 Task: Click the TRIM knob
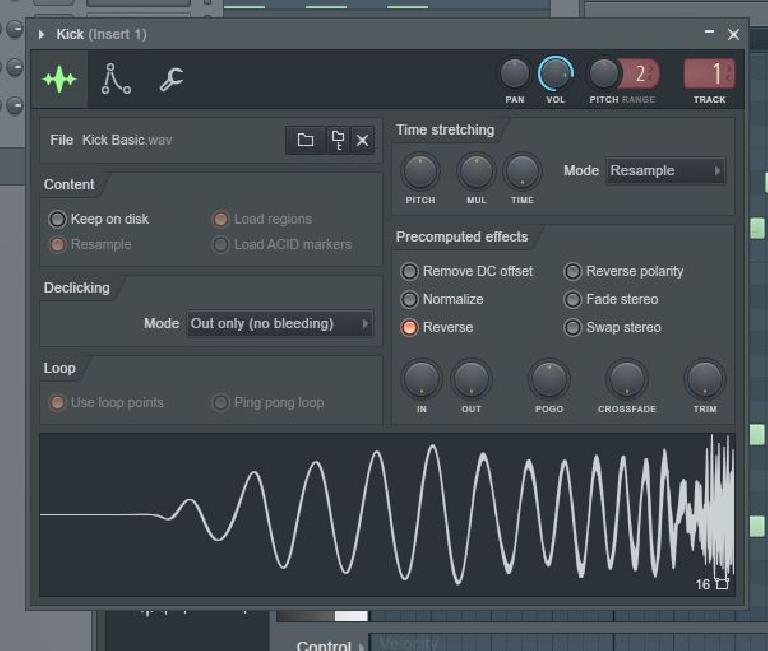(704, 379)
